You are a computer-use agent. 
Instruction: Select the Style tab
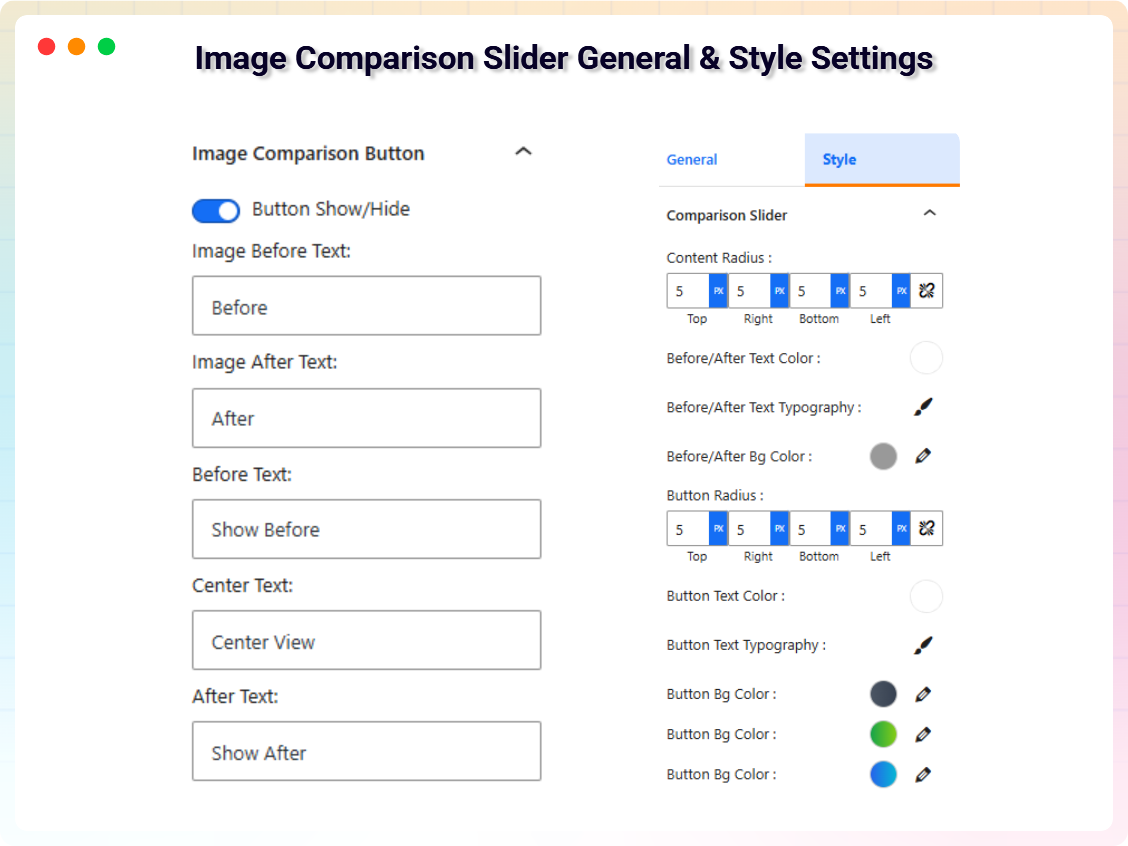(839, 159)
